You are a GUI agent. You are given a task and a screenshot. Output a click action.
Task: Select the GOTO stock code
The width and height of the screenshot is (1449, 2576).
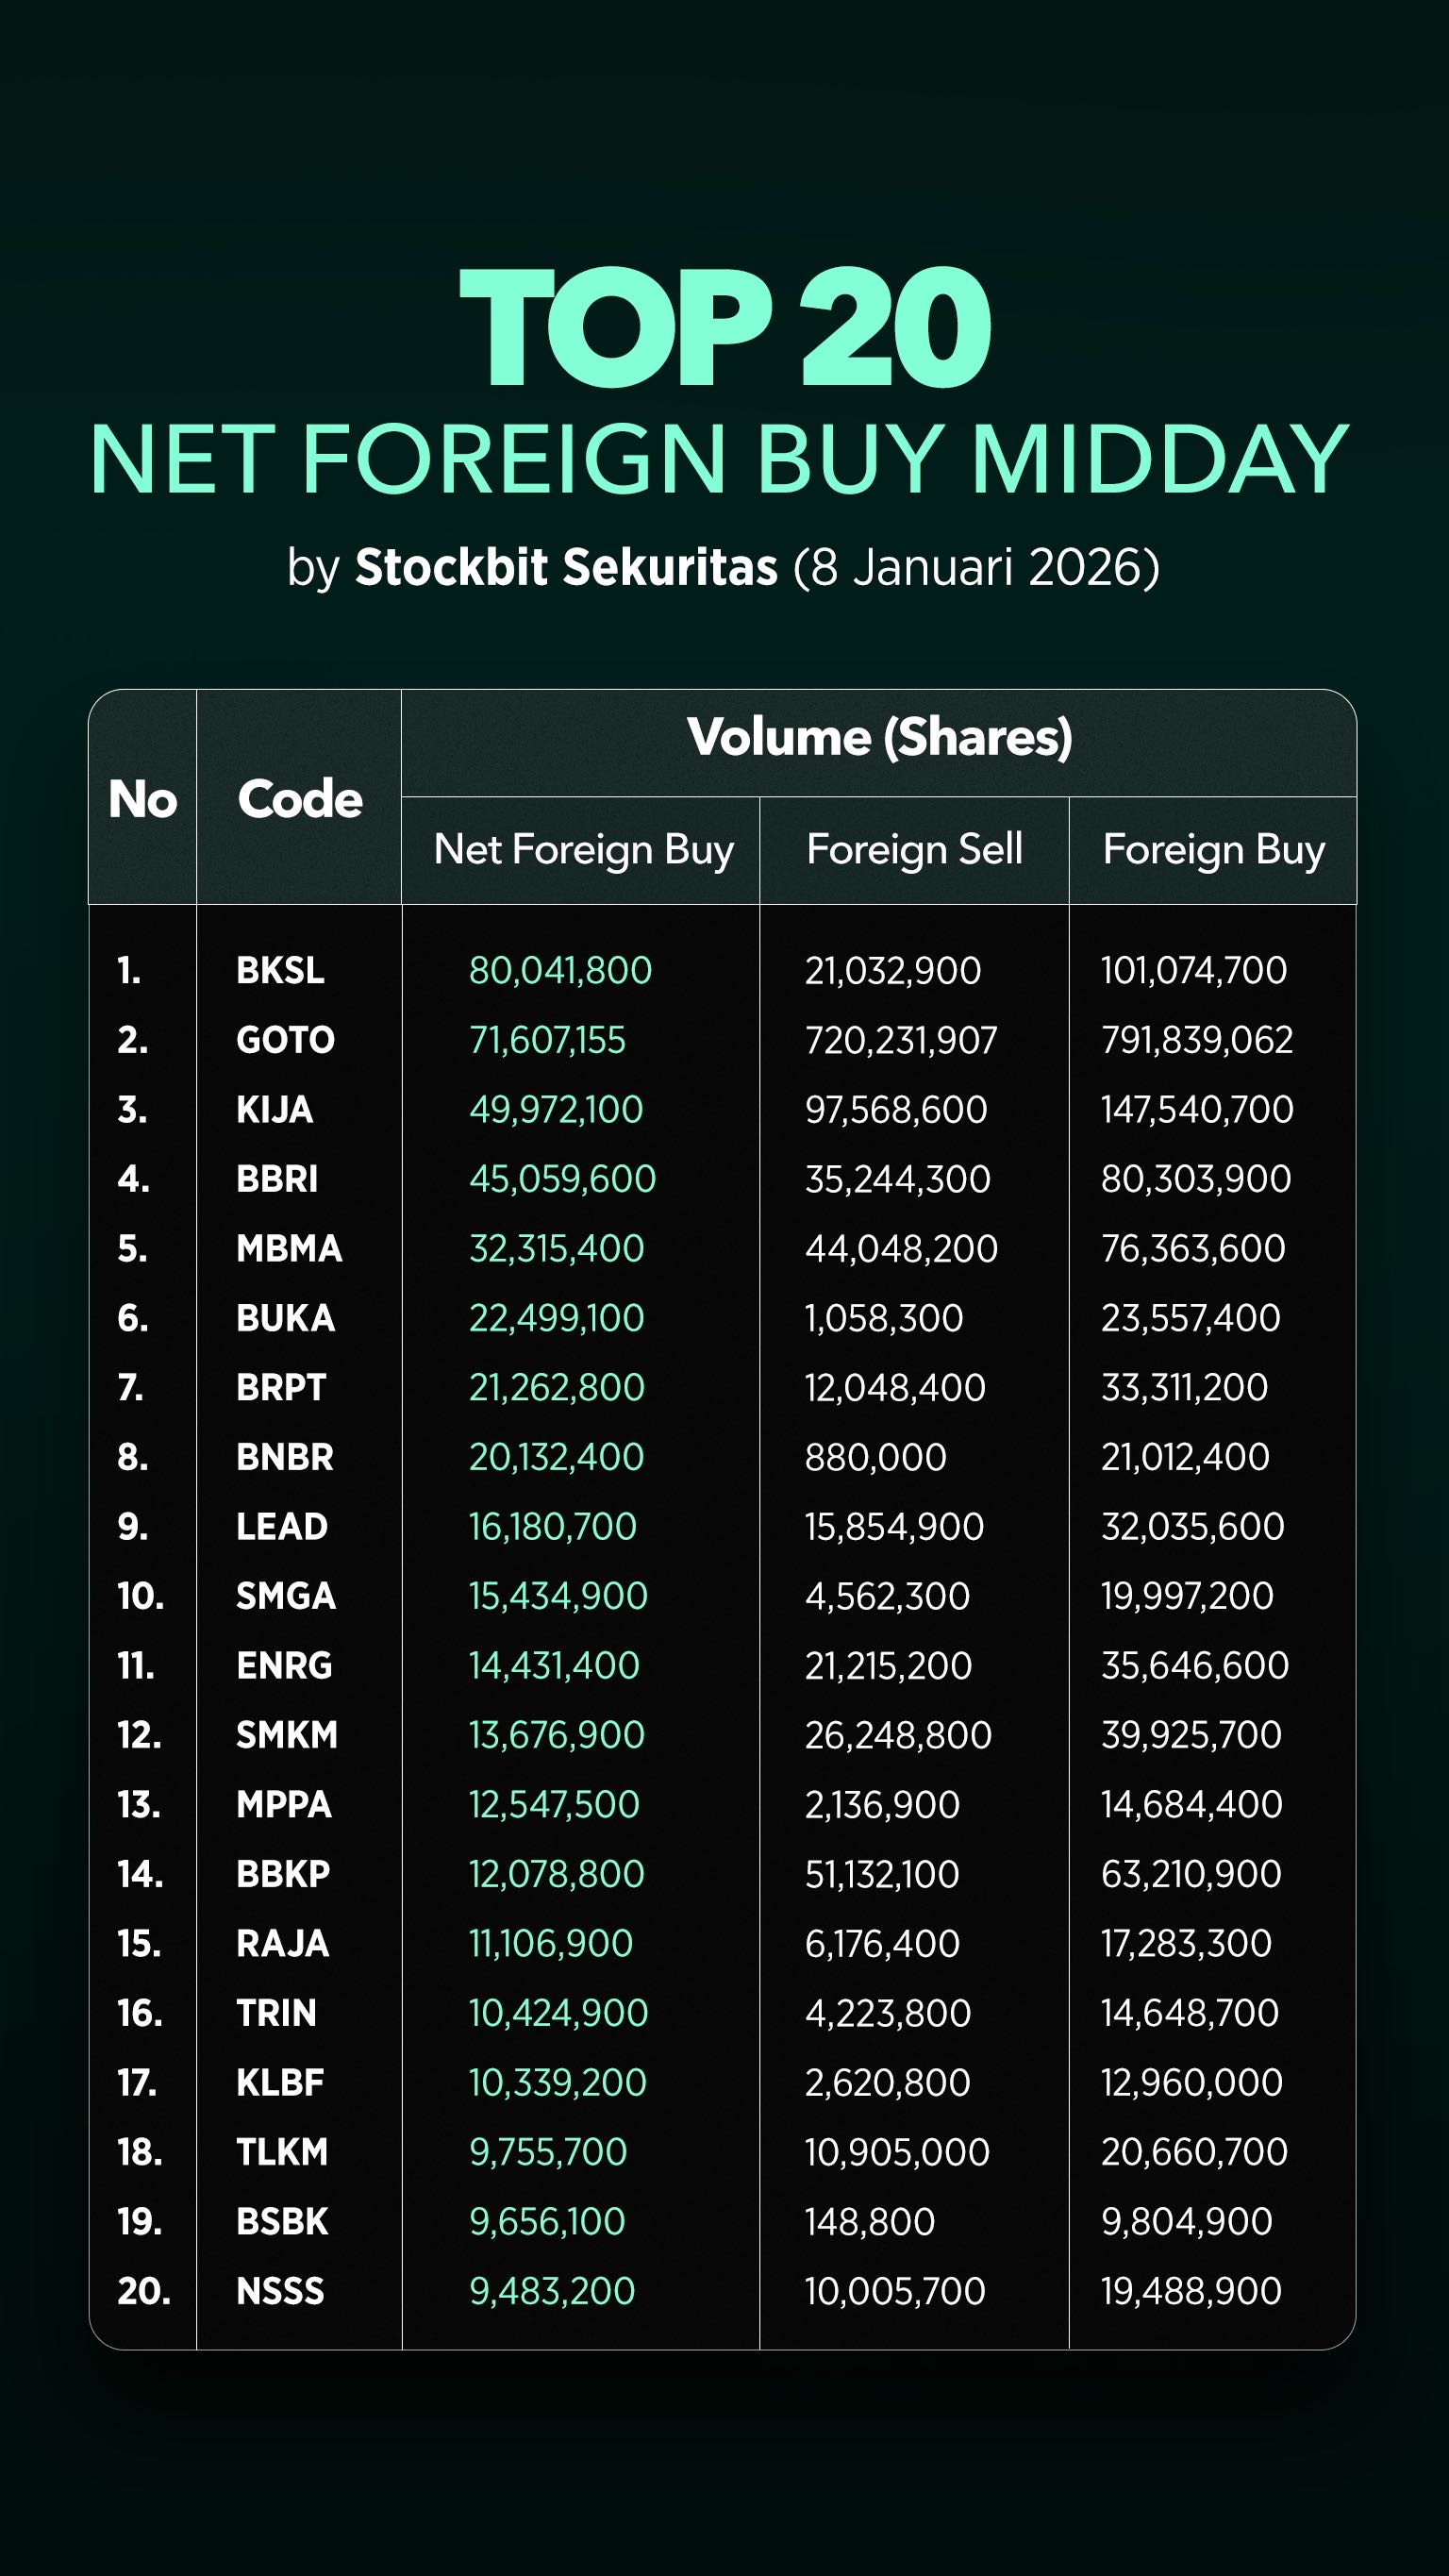[x=285, y=1040]
